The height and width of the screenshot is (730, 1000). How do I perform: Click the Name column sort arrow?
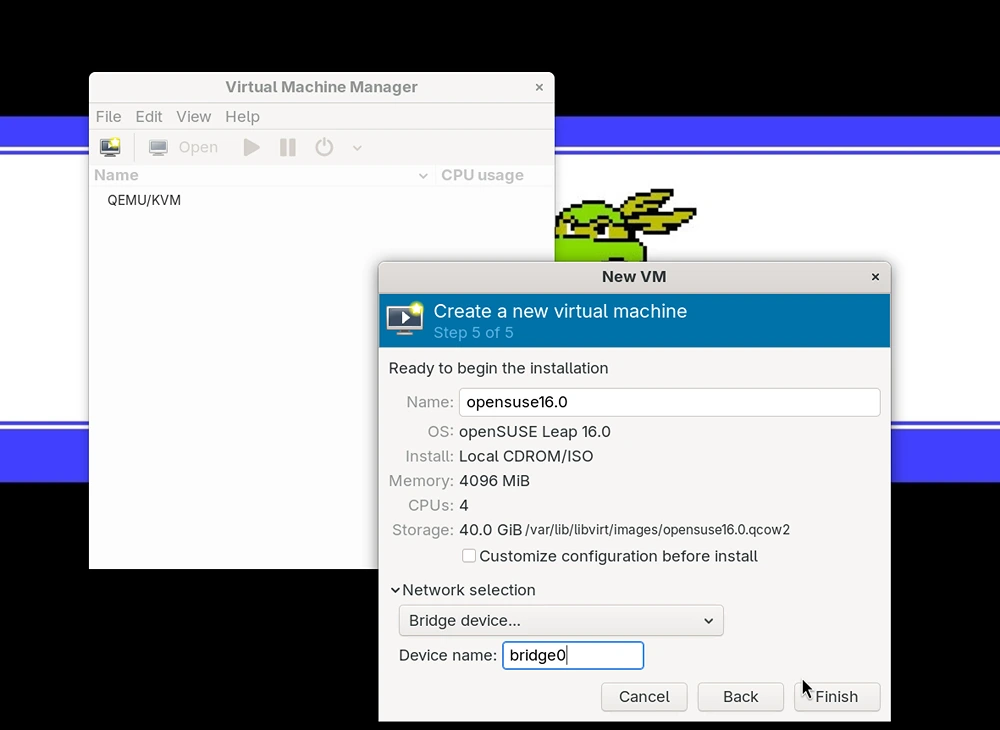[x=423, y=176]
